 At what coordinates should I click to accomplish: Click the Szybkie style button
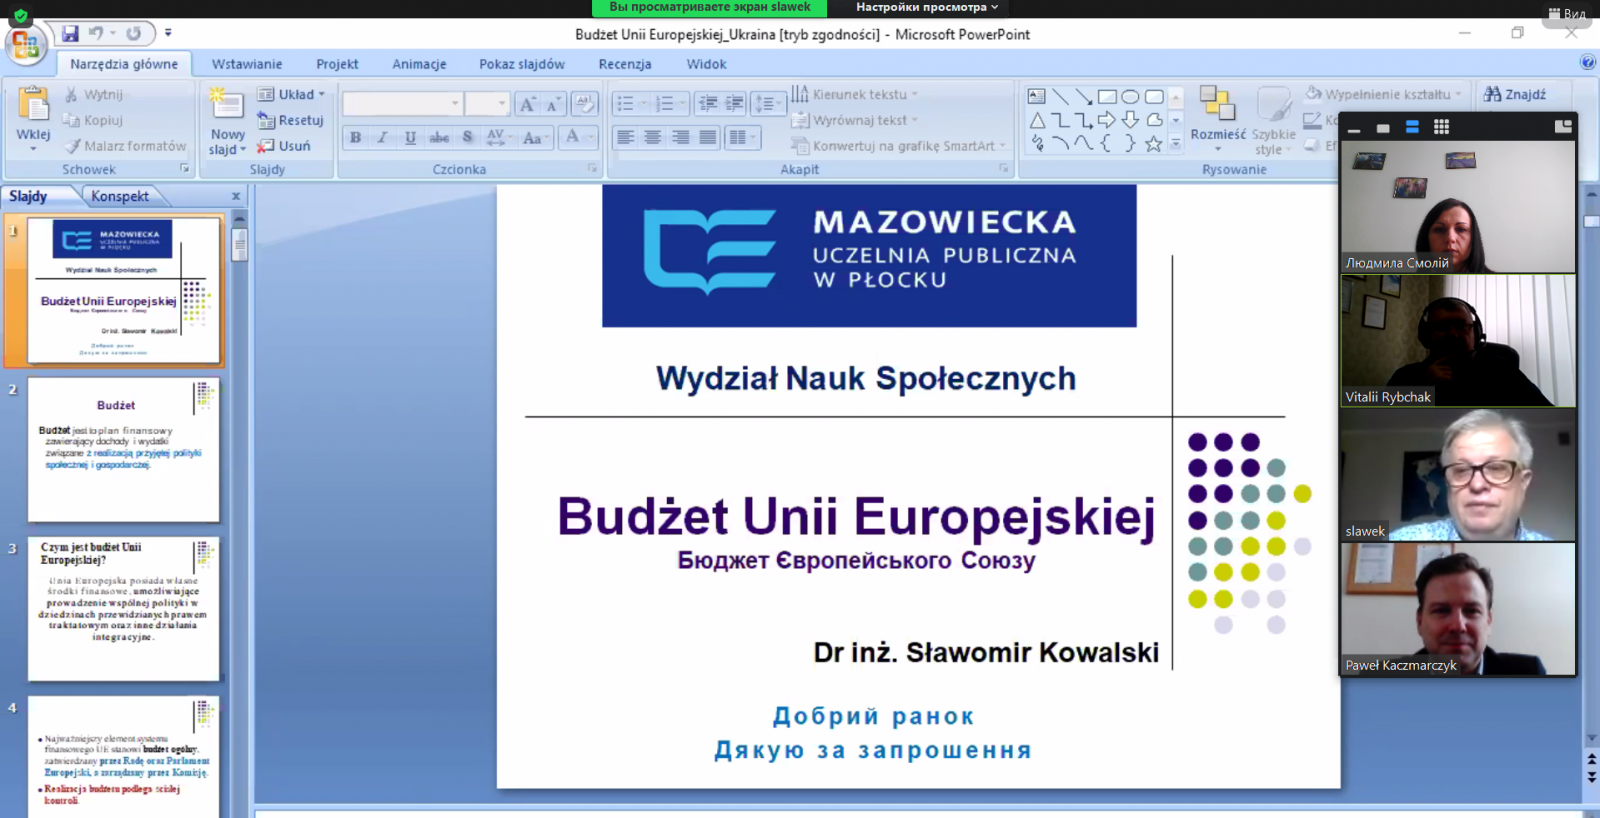1273,121
